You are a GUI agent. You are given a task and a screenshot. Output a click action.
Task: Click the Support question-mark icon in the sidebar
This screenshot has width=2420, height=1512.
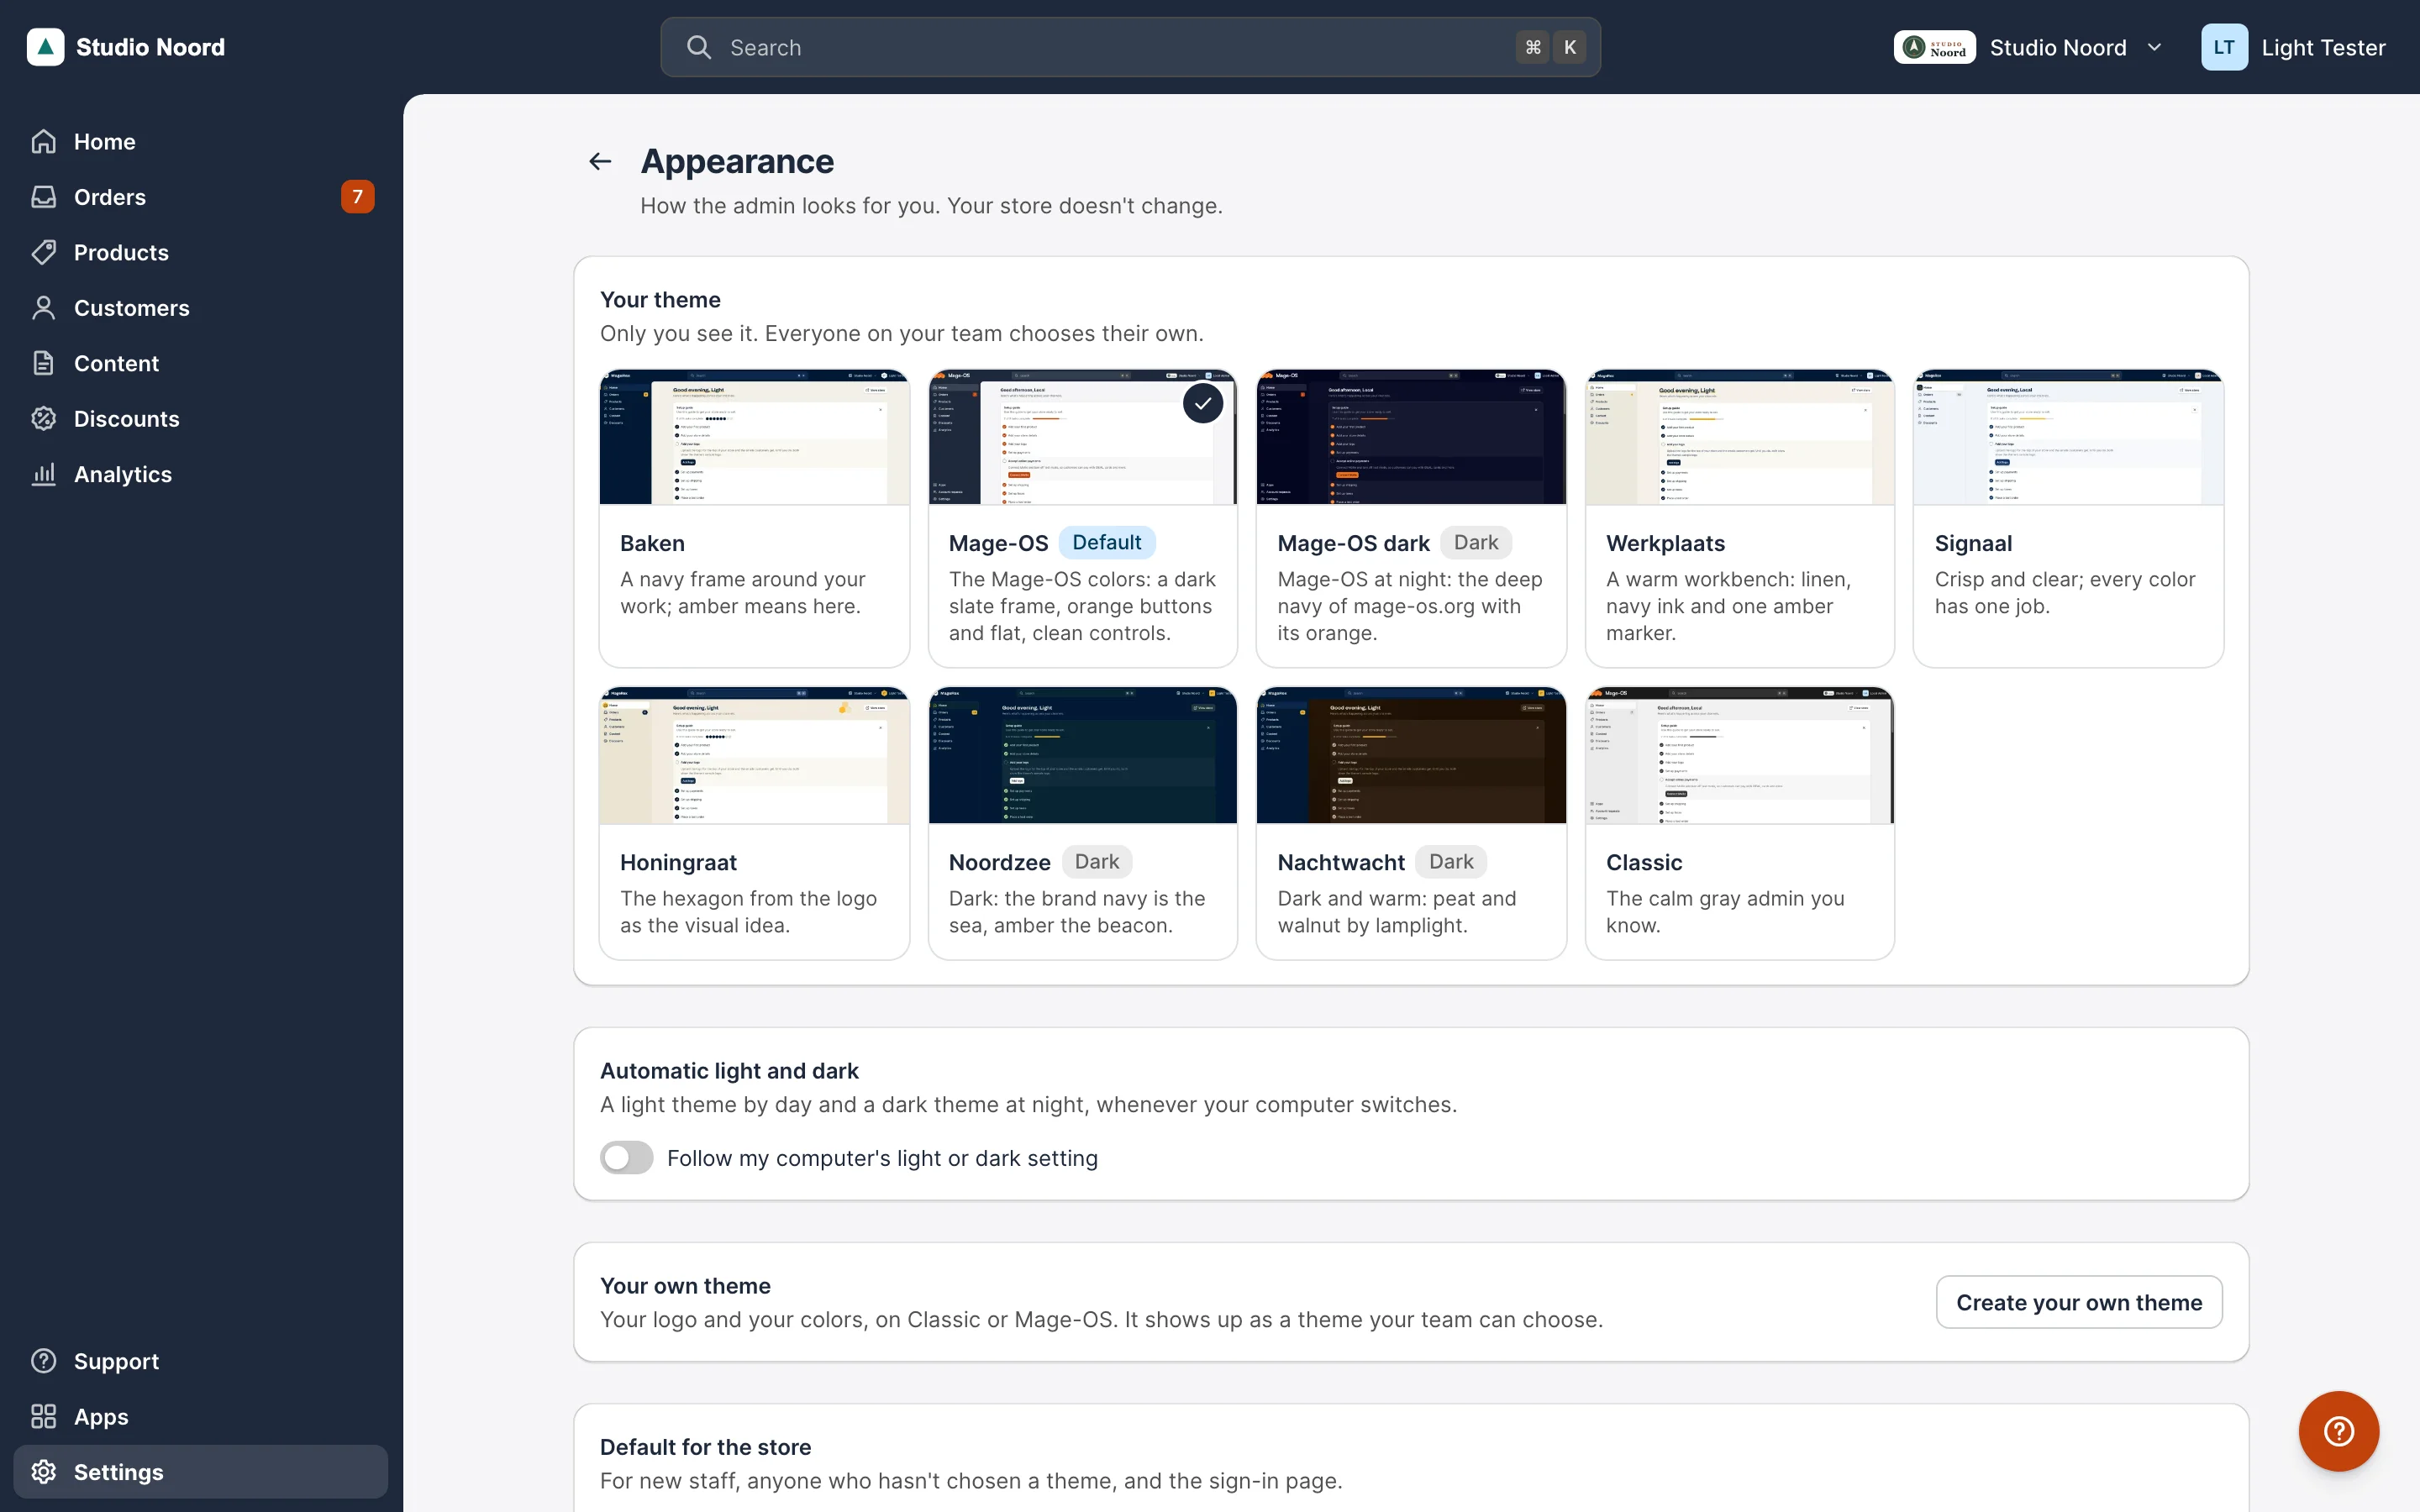tap(43, 1361)
